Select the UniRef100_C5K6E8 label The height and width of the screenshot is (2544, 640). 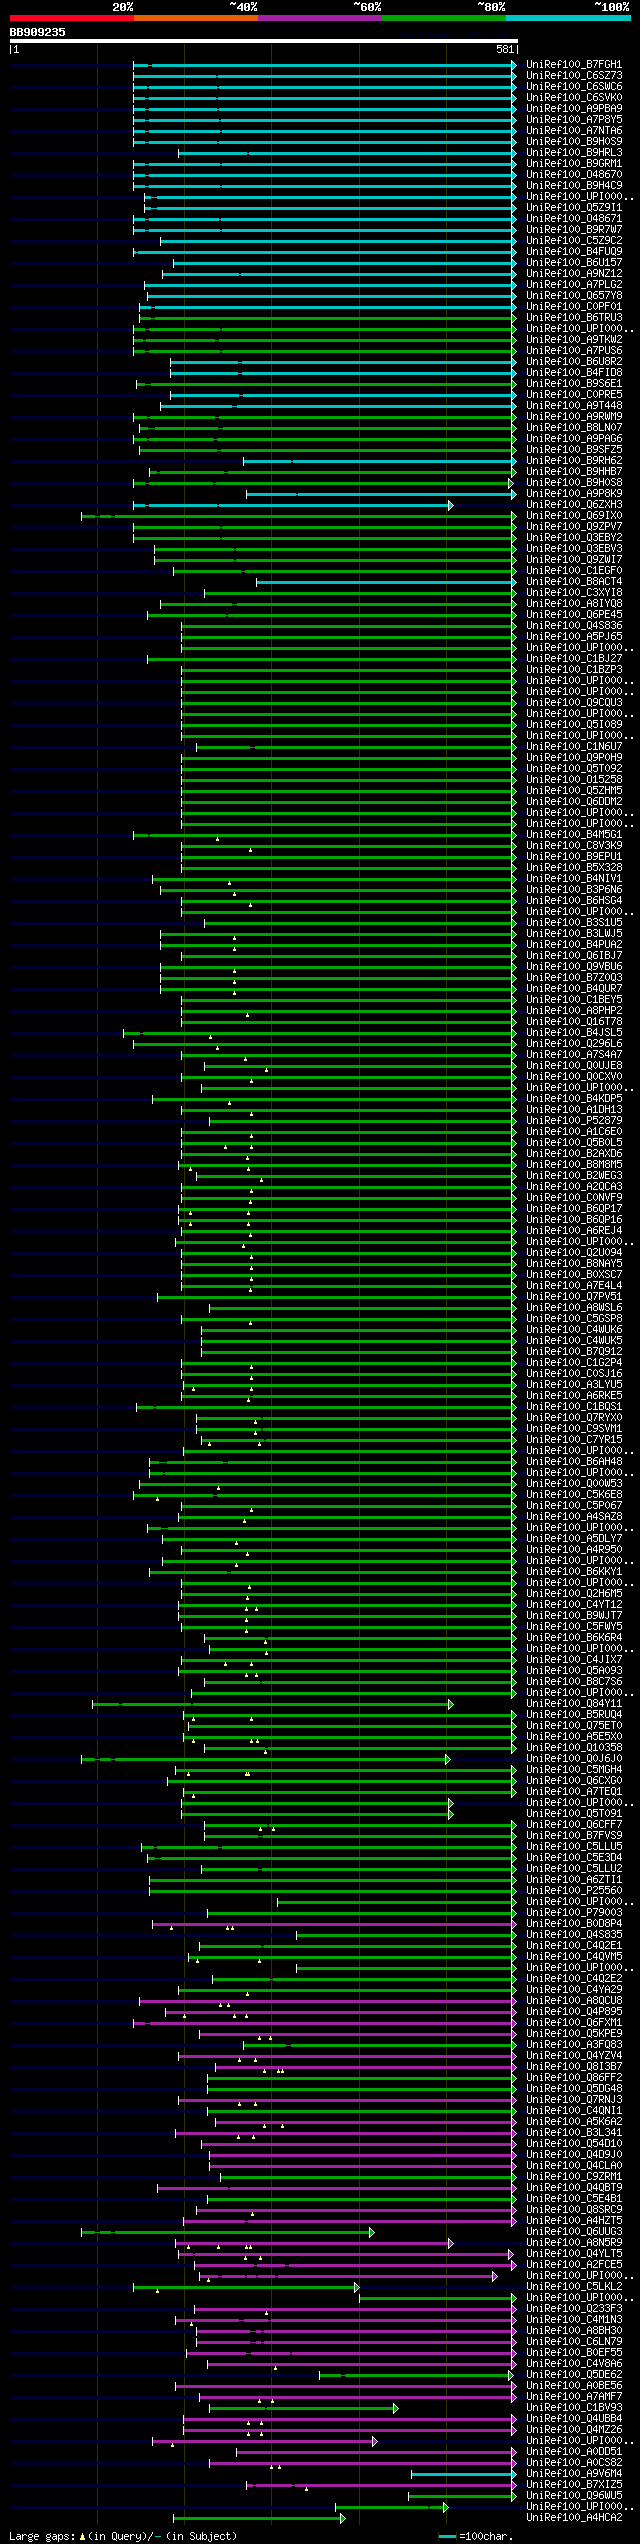(574, 1495)
